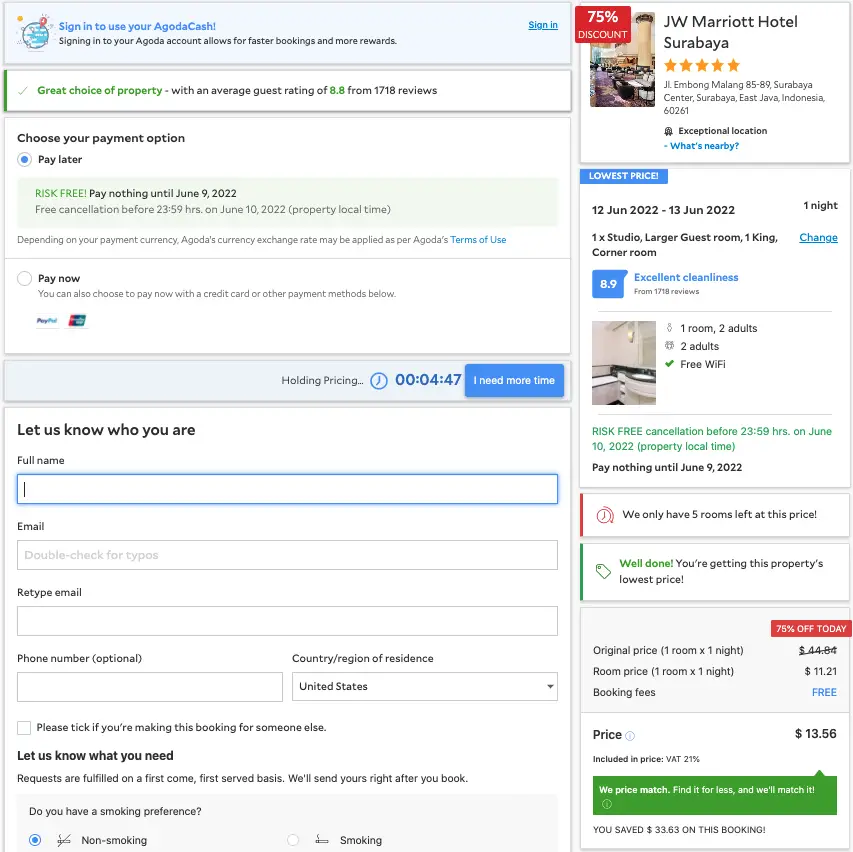853x852 pixels.
Task: Click the Full name input field
Action: click(287, 489)
